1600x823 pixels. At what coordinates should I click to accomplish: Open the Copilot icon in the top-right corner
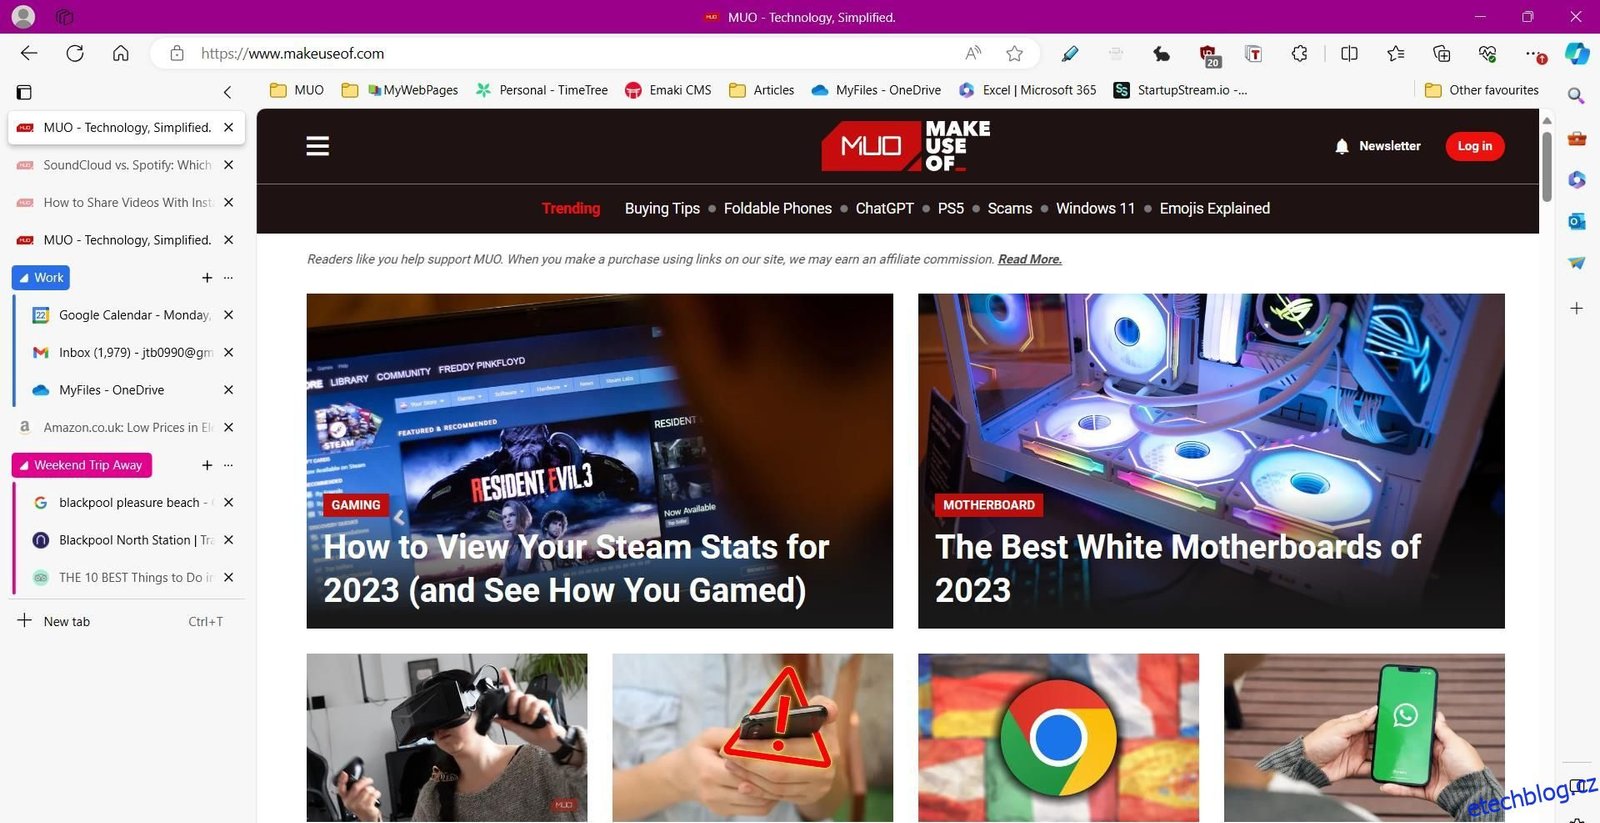[1577, 53]
